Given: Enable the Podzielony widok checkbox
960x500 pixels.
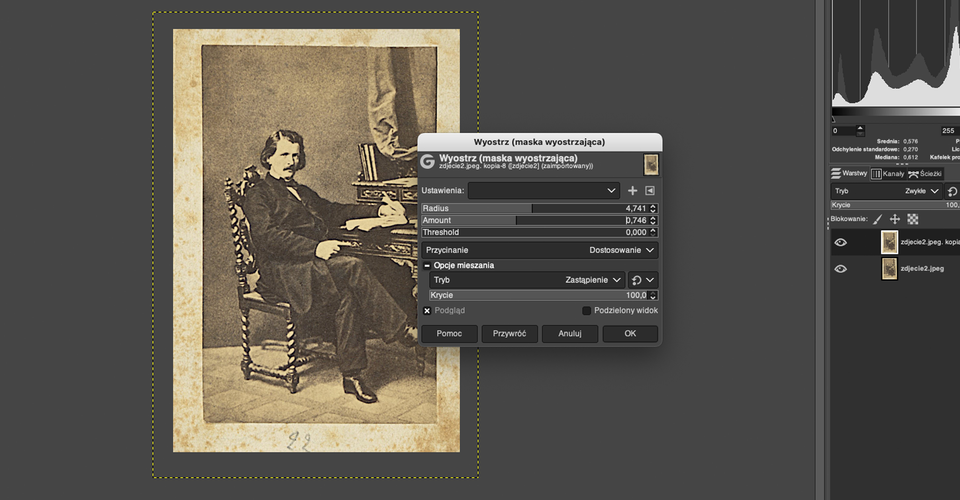Looking at the screenshot, I should pyautogui.click(x=587, y=311).
